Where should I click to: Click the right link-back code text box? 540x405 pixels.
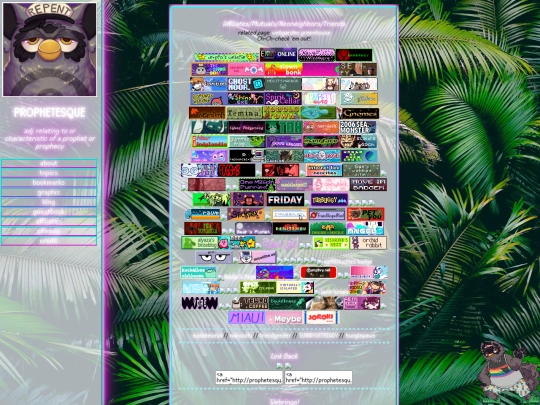319,377
